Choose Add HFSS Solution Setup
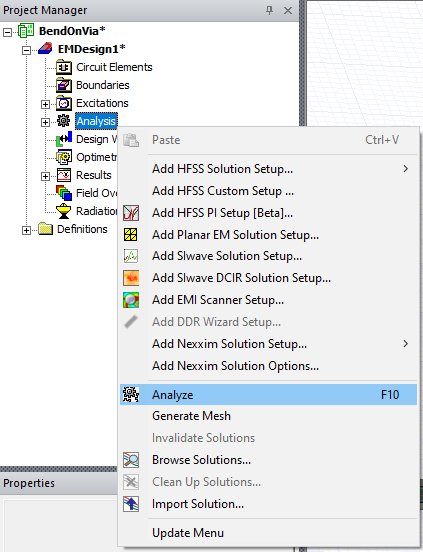 pyautogui.click(x=269, y=169)
